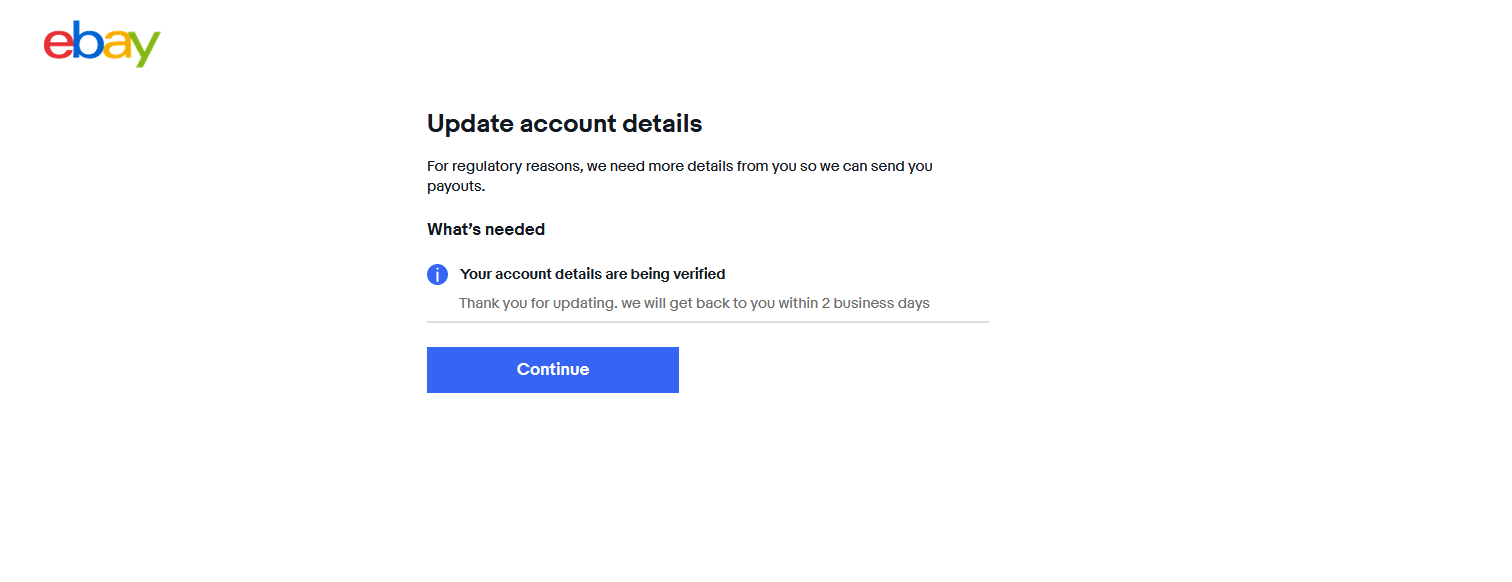Click the 'What's needed' subheading
This screenshot has width=1512, height=582.
[486, 229]
